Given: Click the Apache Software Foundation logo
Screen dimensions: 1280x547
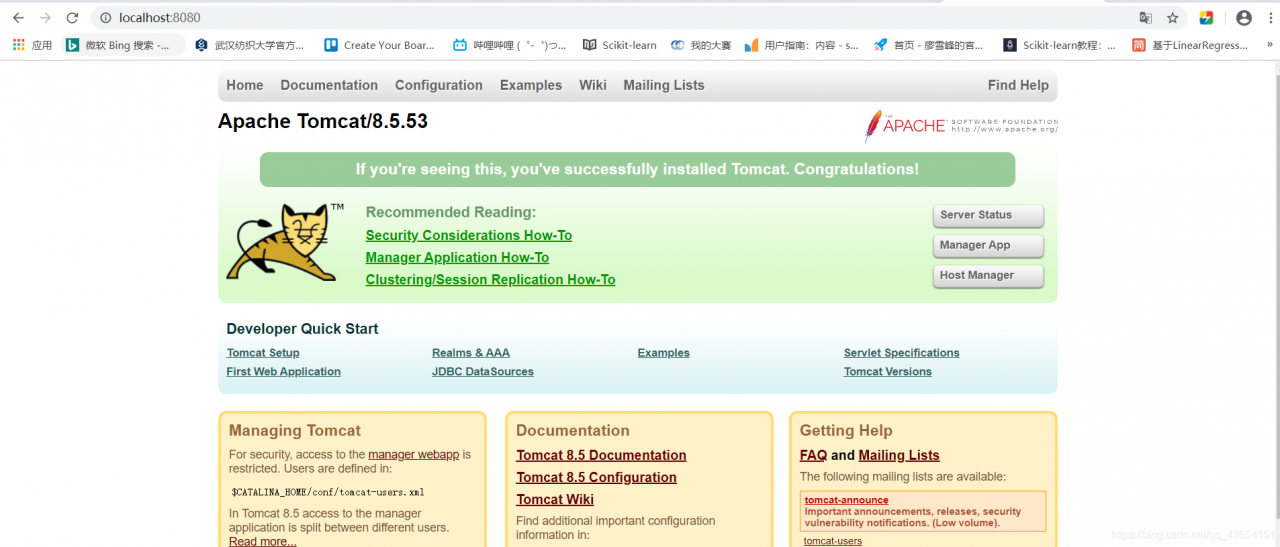Looking at the screenshot, I should pyautogui.click(x=961, y=126).
